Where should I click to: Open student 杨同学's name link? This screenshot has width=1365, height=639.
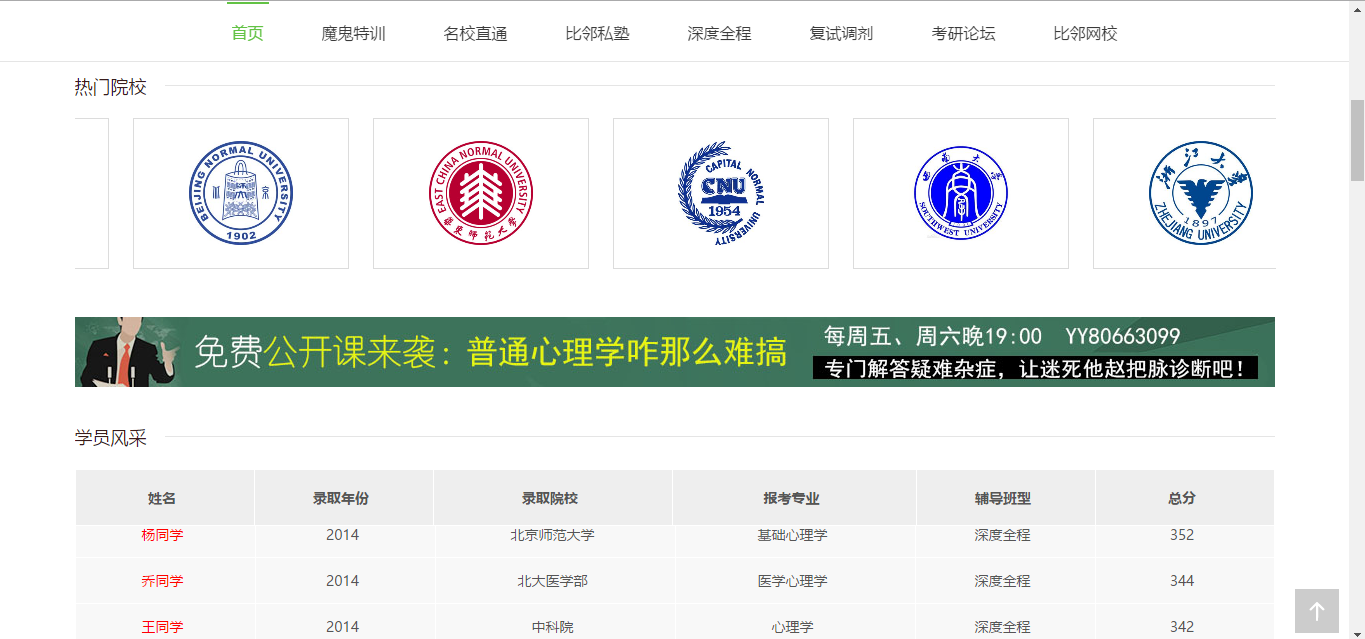pos(162,535)
